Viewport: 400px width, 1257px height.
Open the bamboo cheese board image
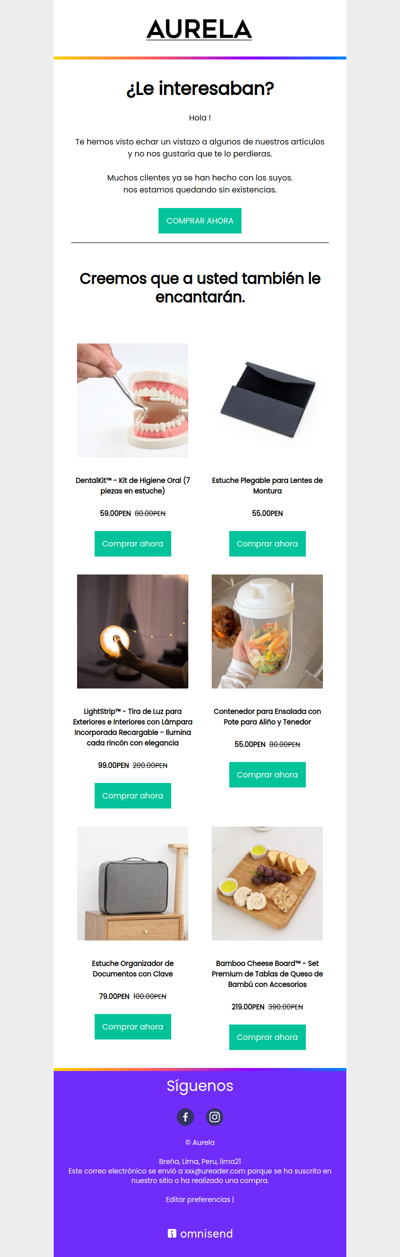(267, 883)
